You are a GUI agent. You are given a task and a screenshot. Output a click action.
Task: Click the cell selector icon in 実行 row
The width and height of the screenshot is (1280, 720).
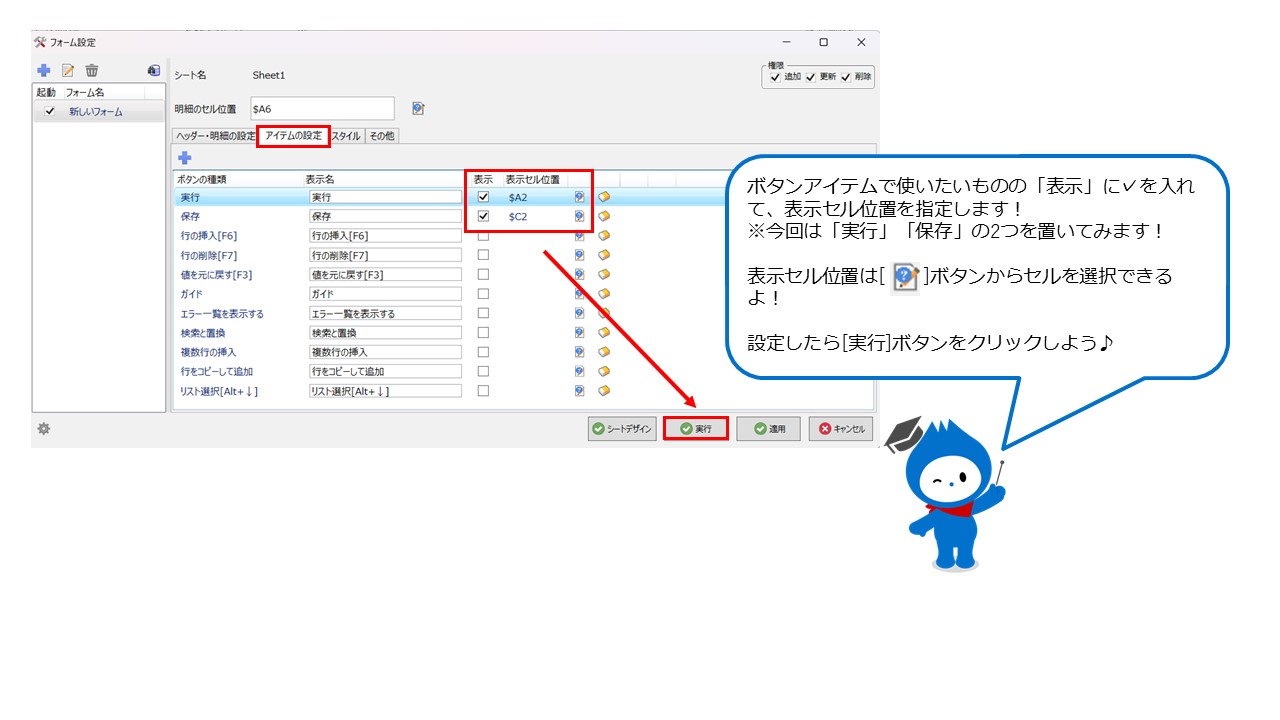point(579,197)
